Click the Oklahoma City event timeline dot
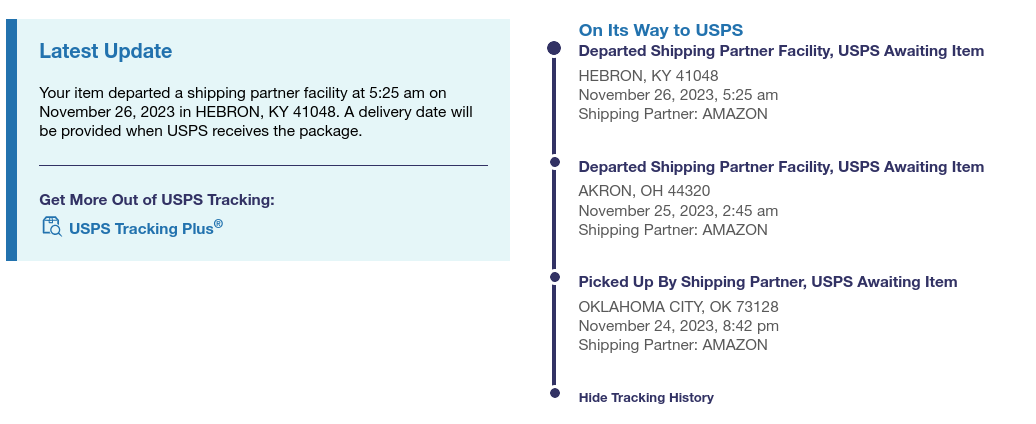The height and width of the screenshot is (424, 1036). 554,277
